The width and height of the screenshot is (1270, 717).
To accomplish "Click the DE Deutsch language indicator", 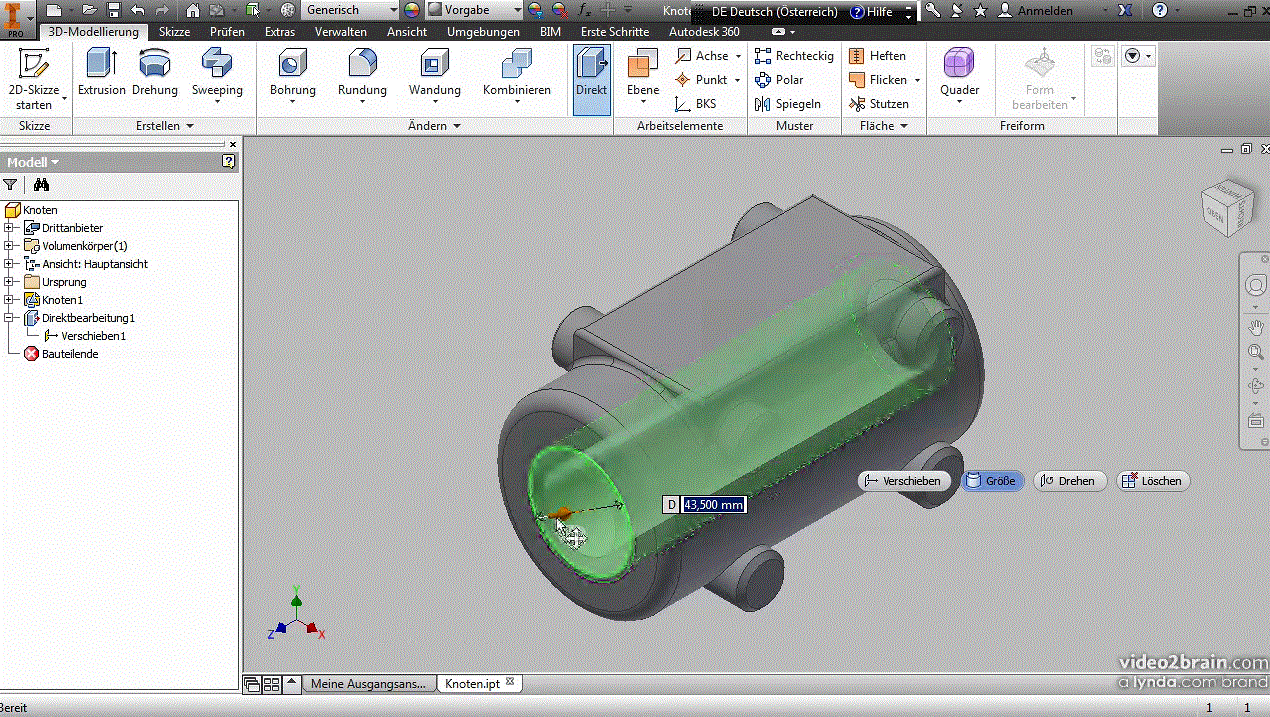I will point(774,12).
